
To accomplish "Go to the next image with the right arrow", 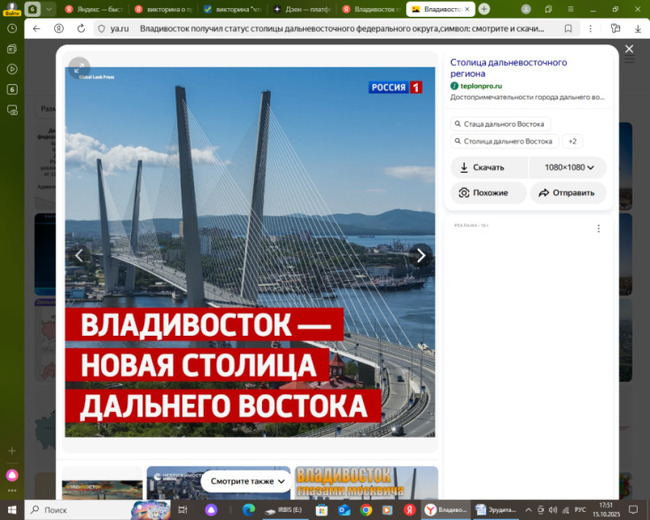I will (421, 256).
